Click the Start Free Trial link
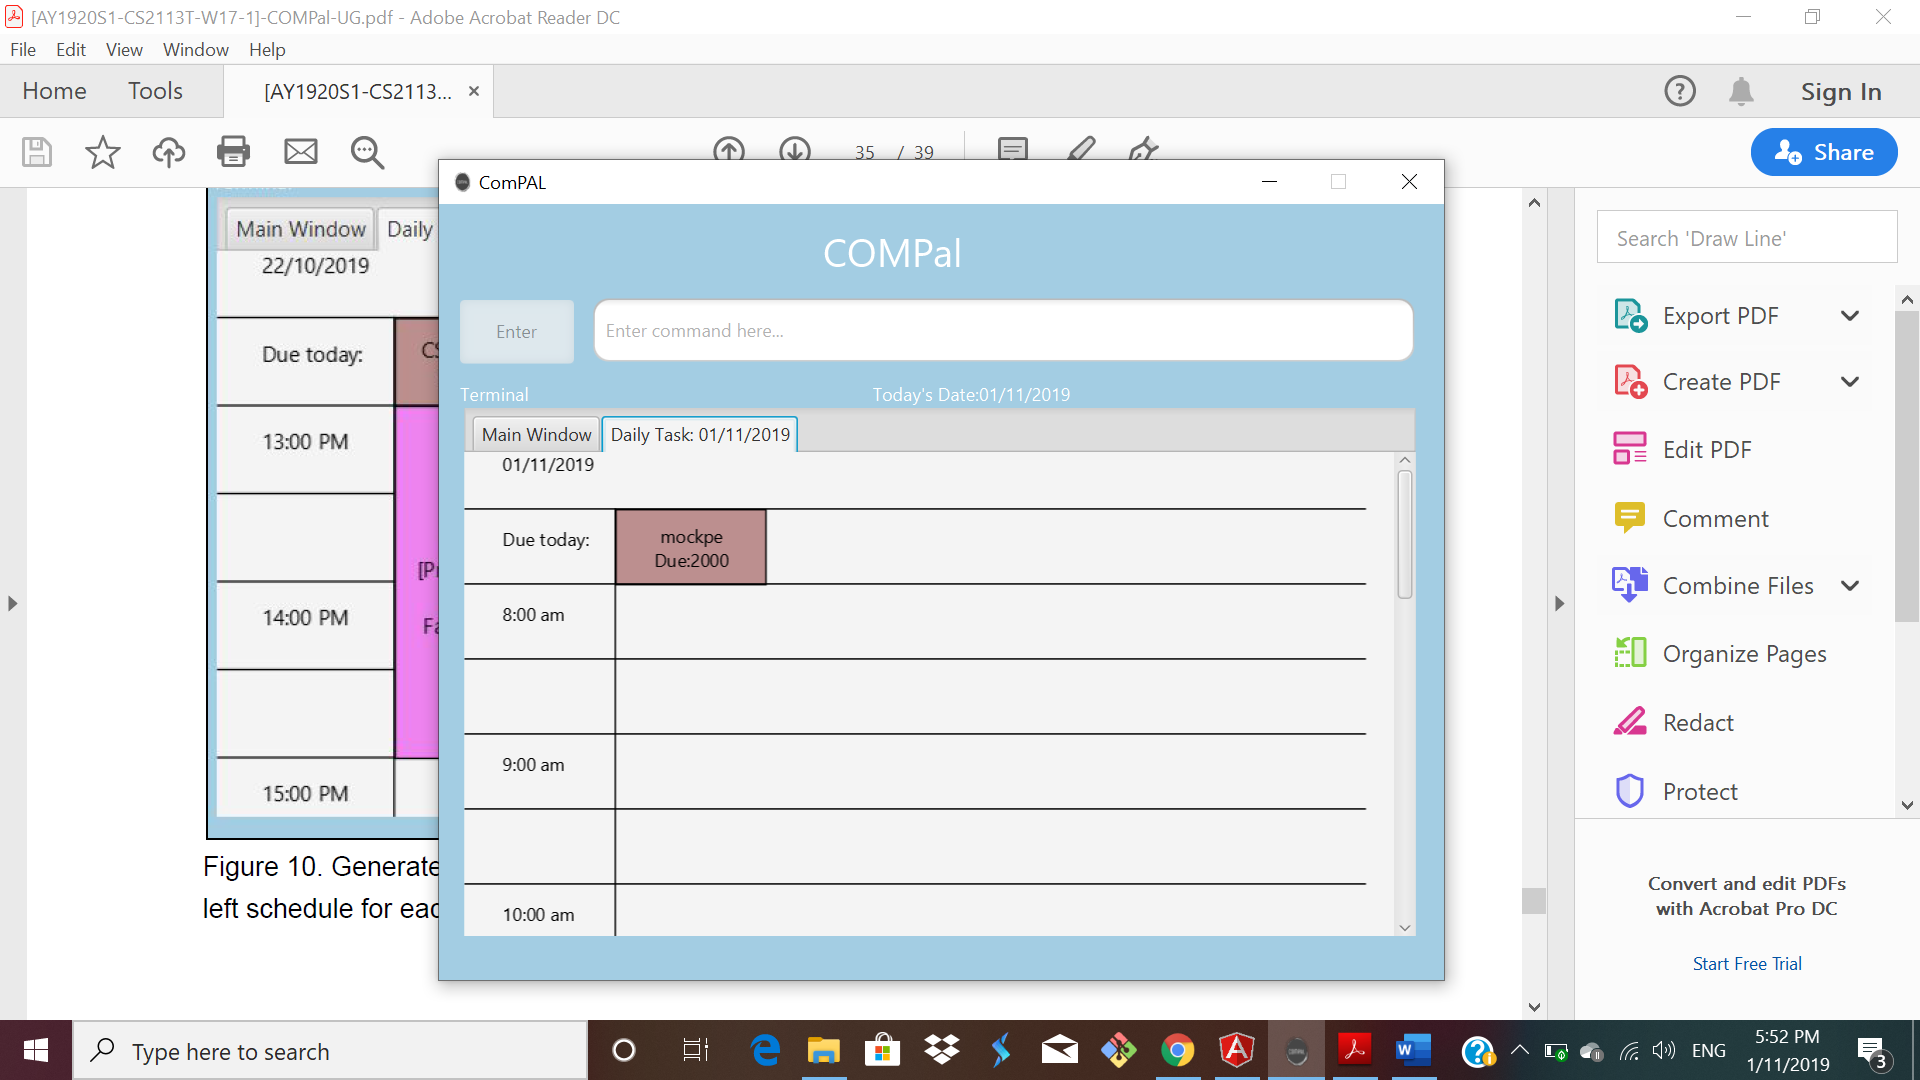The image size is (1920, 1080). [x=1746, y=963]
